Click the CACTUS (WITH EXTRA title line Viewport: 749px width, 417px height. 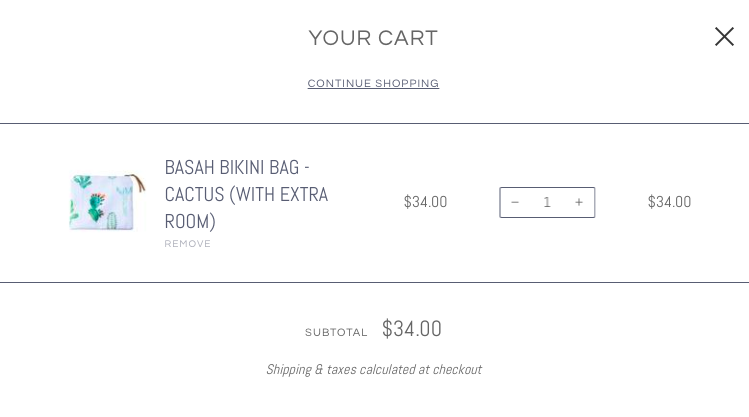[x=246, y=194]
